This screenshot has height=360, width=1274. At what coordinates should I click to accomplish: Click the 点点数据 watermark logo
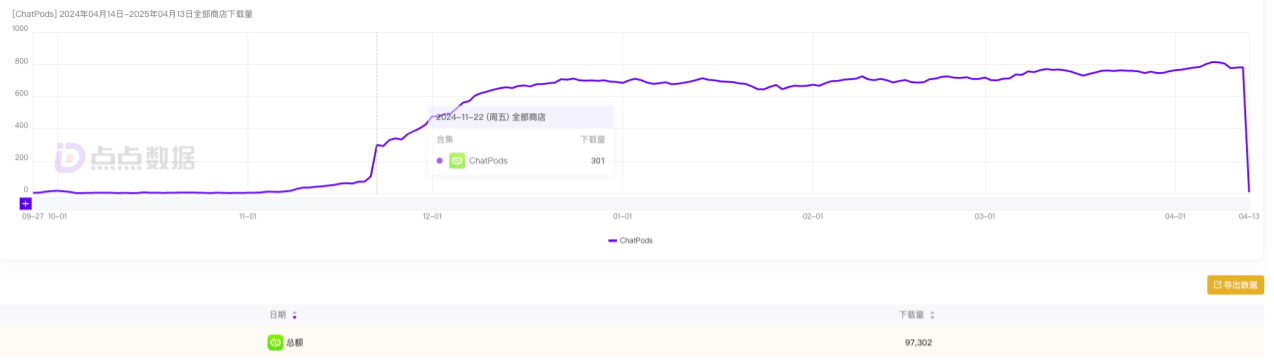tap(124, 158)
